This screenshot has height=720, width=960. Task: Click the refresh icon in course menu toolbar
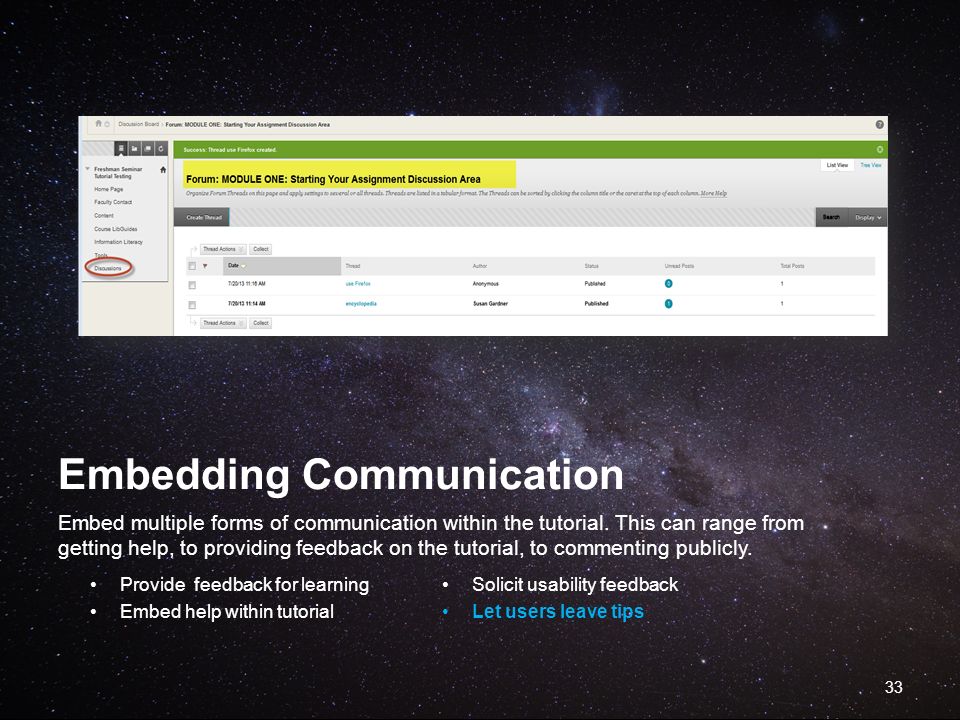pos(161,148)
